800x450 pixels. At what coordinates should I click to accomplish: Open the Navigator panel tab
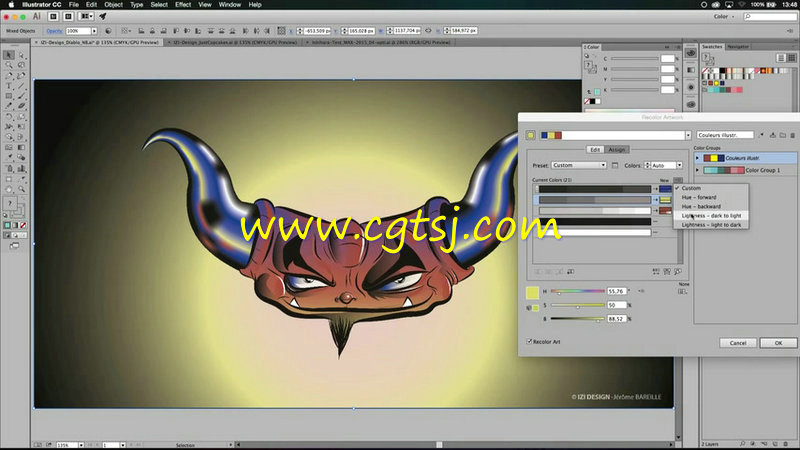[x=738, y=46]
